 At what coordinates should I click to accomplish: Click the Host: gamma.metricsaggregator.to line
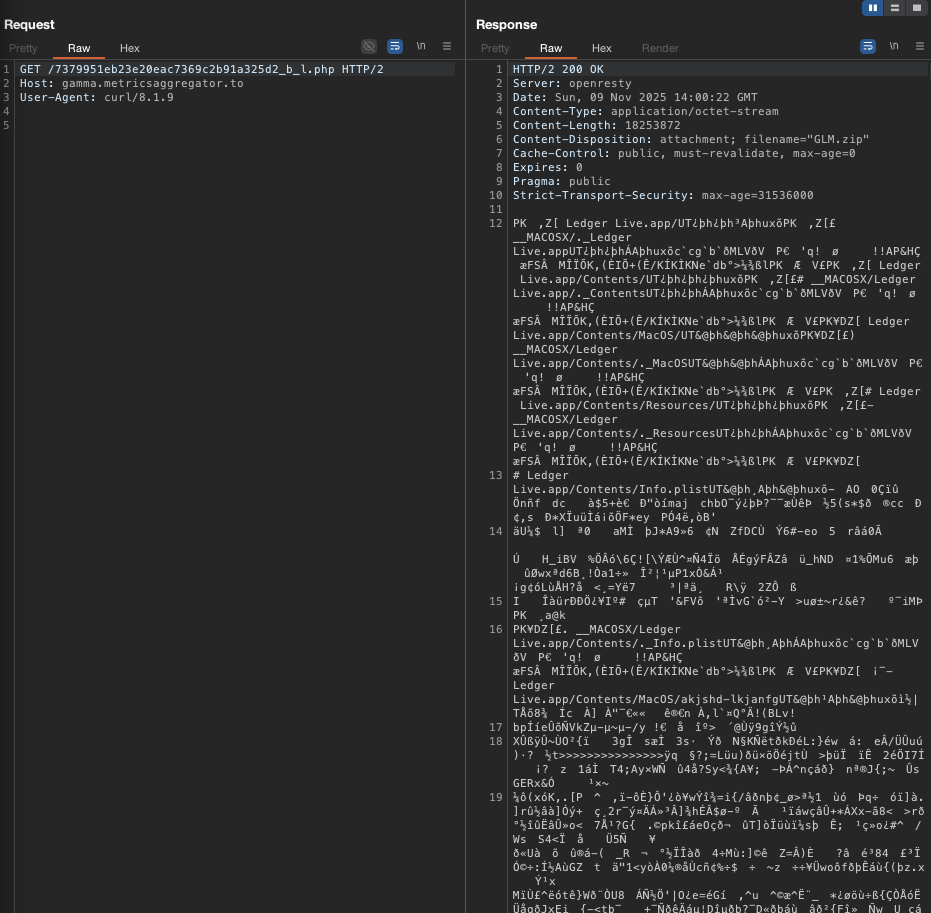pyautogui.click(x=132, y=84)
